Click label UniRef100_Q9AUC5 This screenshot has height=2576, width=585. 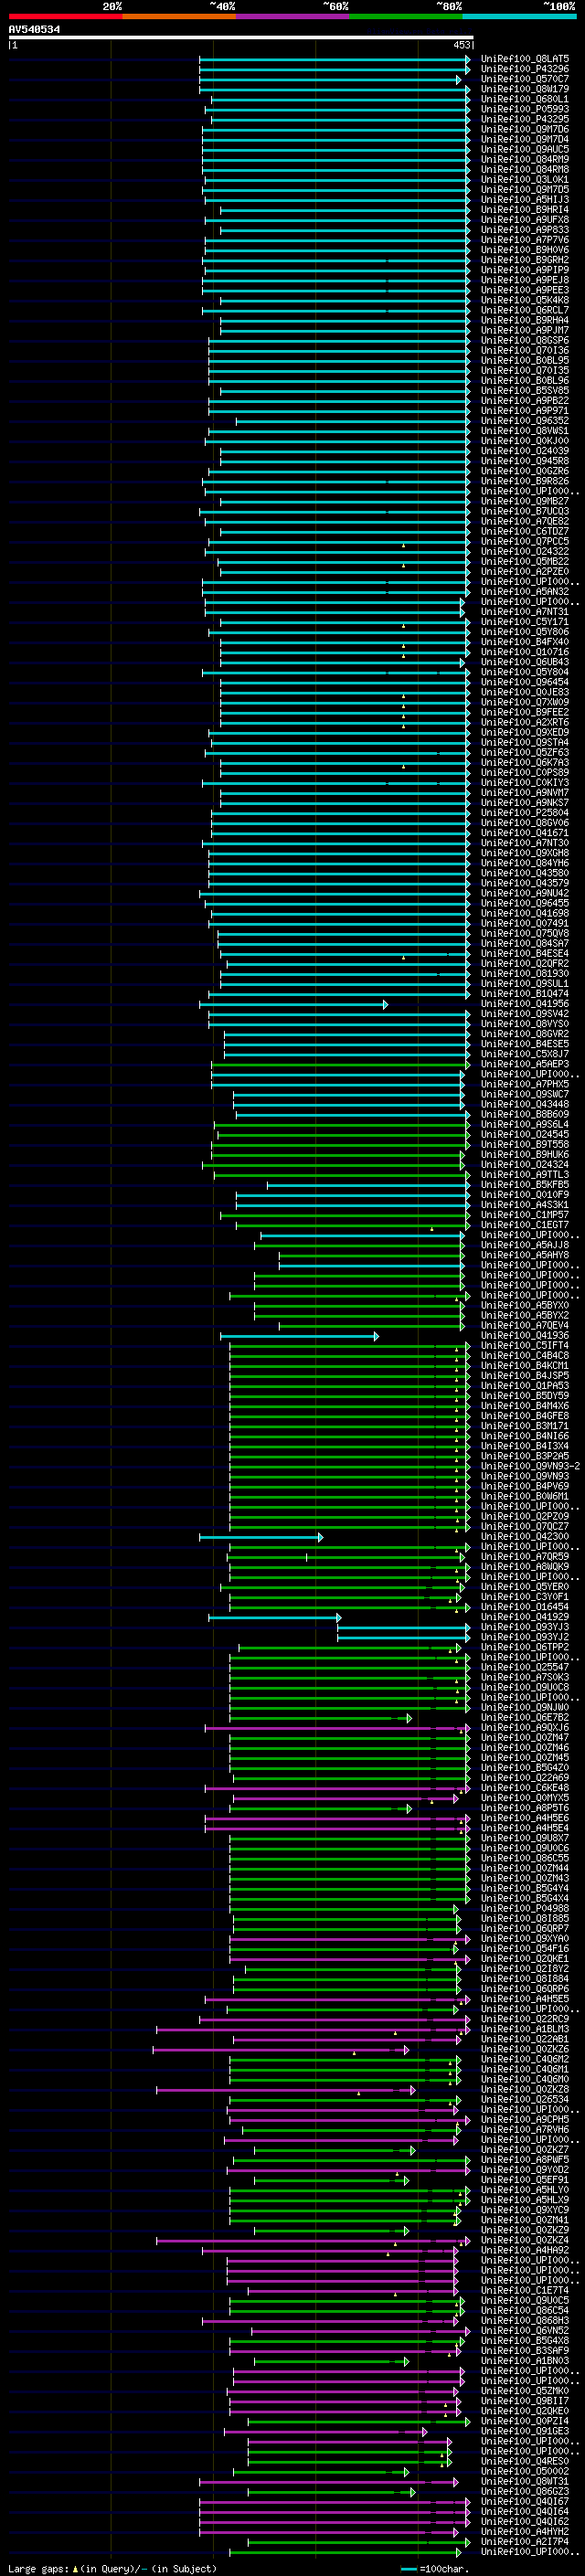coord(525,149)
